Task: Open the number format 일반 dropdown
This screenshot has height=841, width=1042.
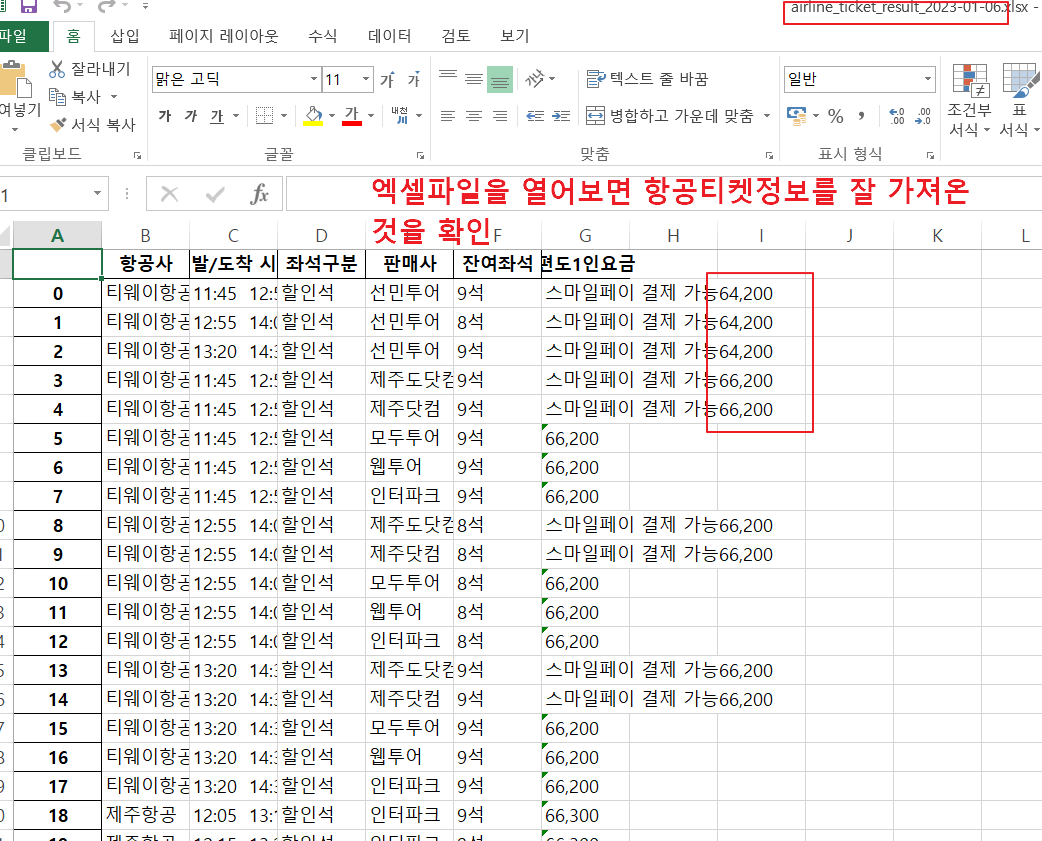Action: click(928, 79)
